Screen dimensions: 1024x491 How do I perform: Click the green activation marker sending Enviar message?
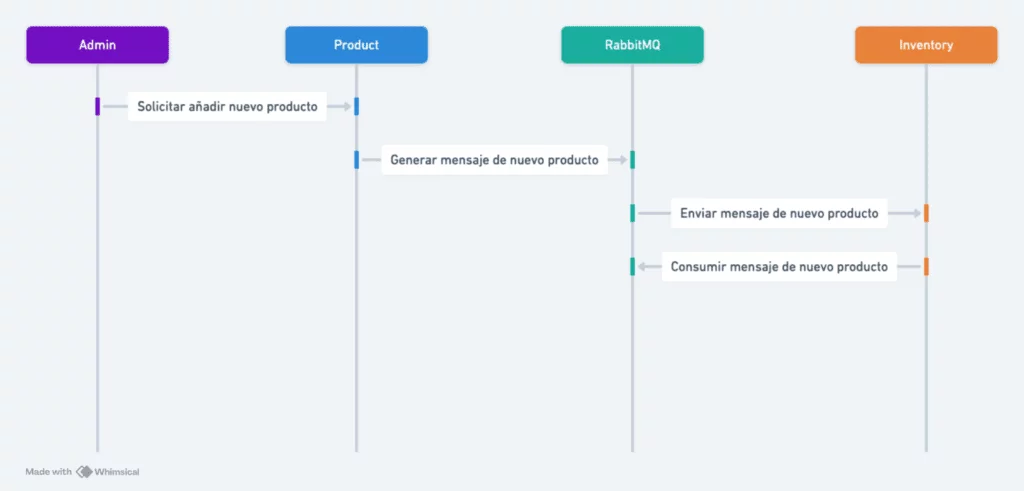[x=632, y=214]
